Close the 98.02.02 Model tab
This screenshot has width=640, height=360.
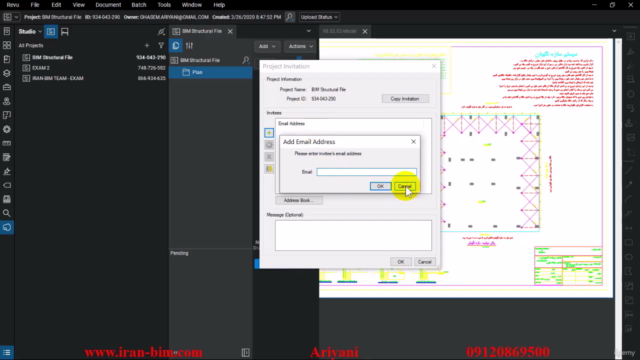click(365, 31)
